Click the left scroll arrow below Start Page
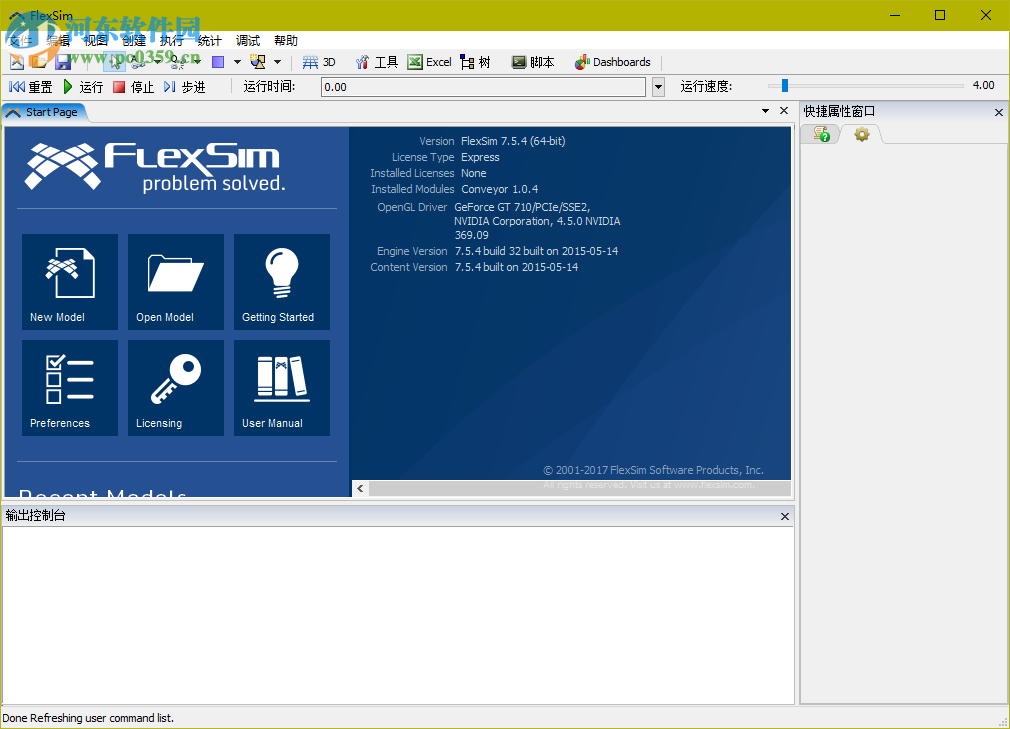This screenshot has width=1010, height=729. tap(360, 488)
